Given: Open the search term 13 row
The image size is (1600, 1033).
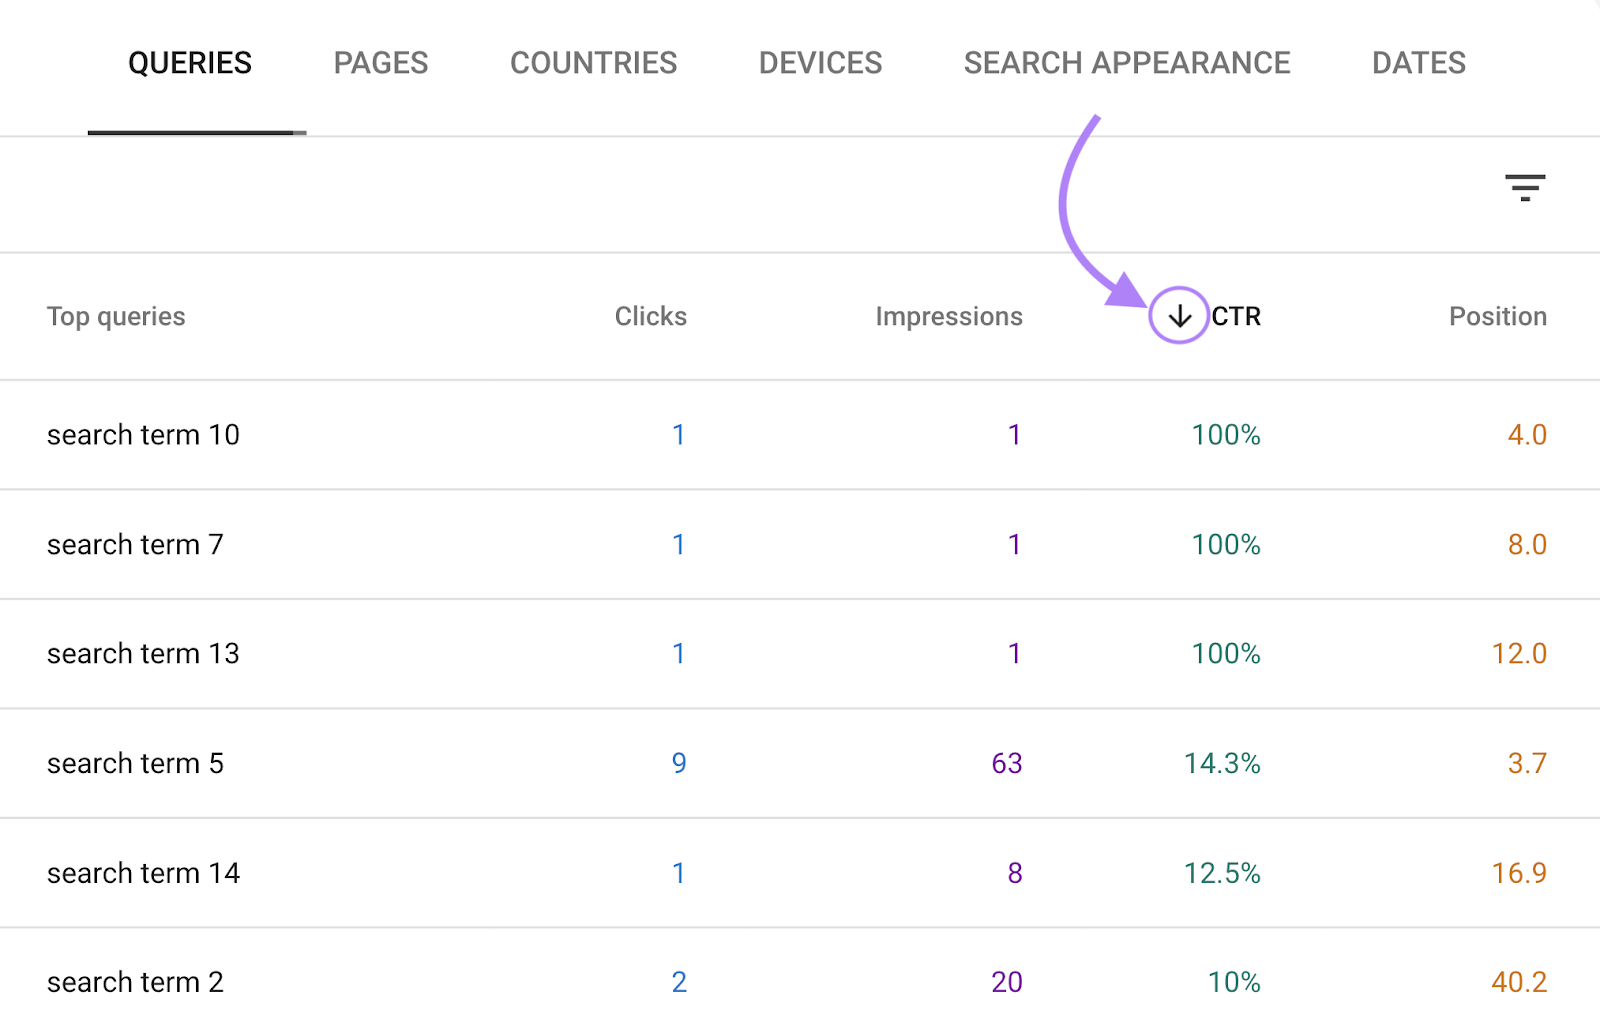Looking at the screenshot, I should (143, 653).
